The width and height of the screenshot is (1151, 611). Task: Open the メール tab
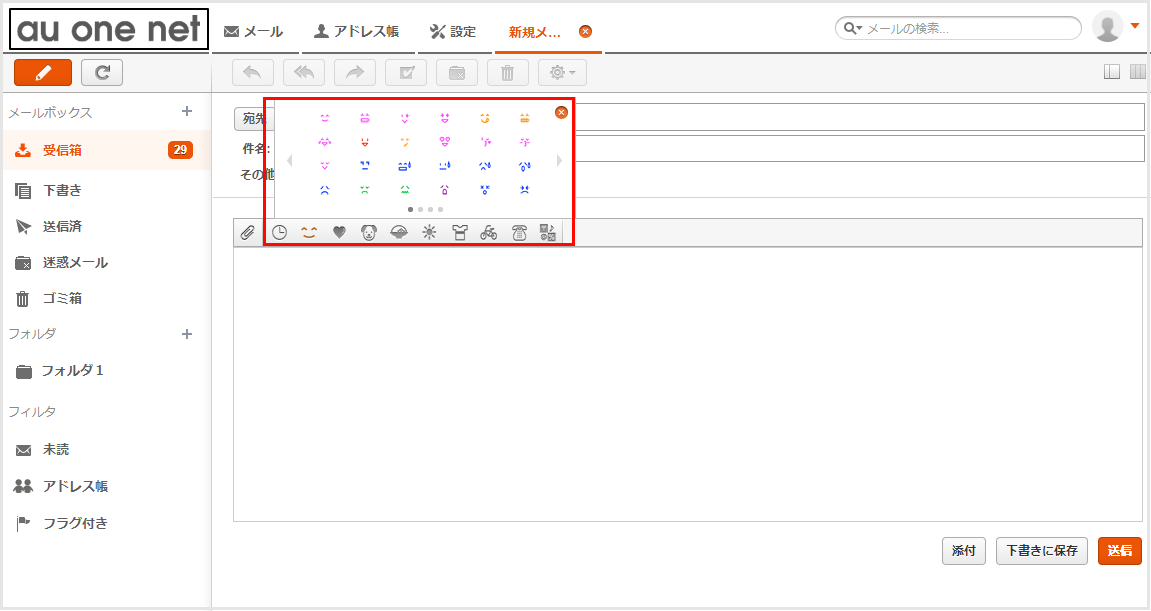[x=254, y=32]
